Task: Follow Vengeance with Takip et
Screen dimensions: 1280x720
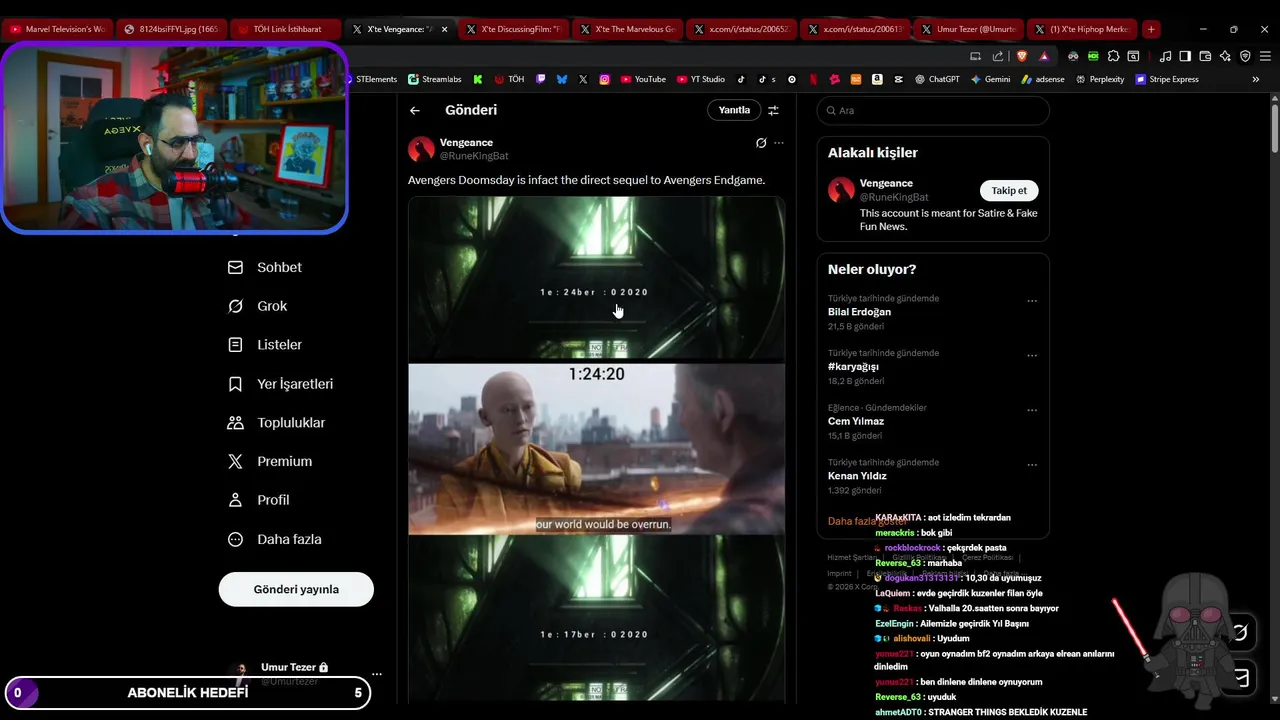Action: 1009,190
